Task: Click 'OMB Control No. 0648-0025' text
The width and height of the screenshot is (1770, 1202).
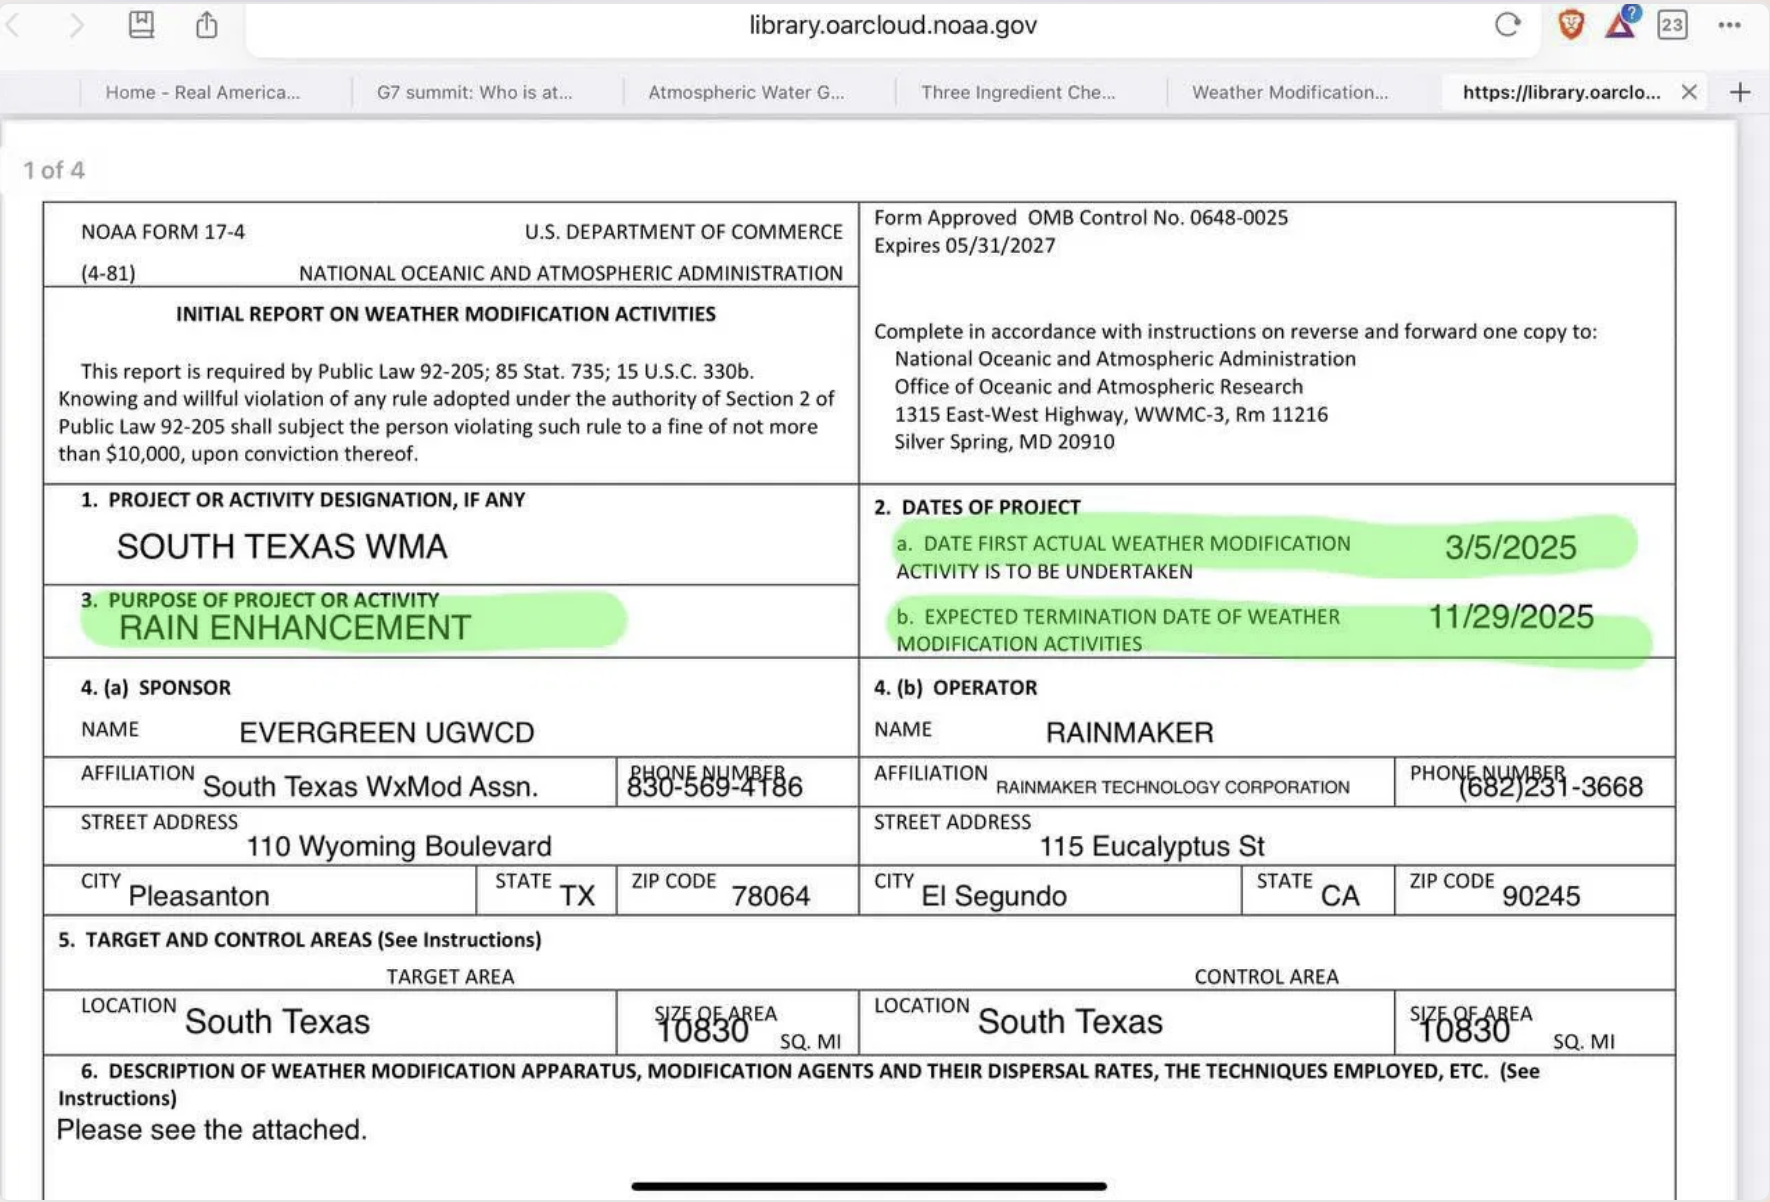Action: pos(1158,218)
